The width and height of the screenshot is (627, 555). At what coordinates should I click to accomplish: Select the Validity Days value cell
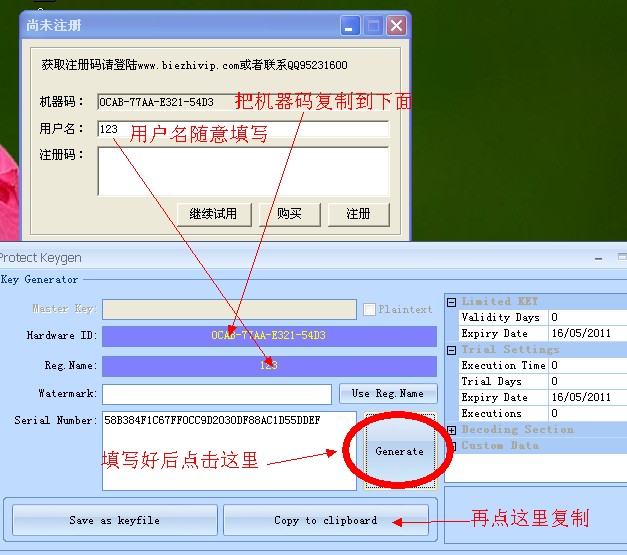tap(585, 318)
